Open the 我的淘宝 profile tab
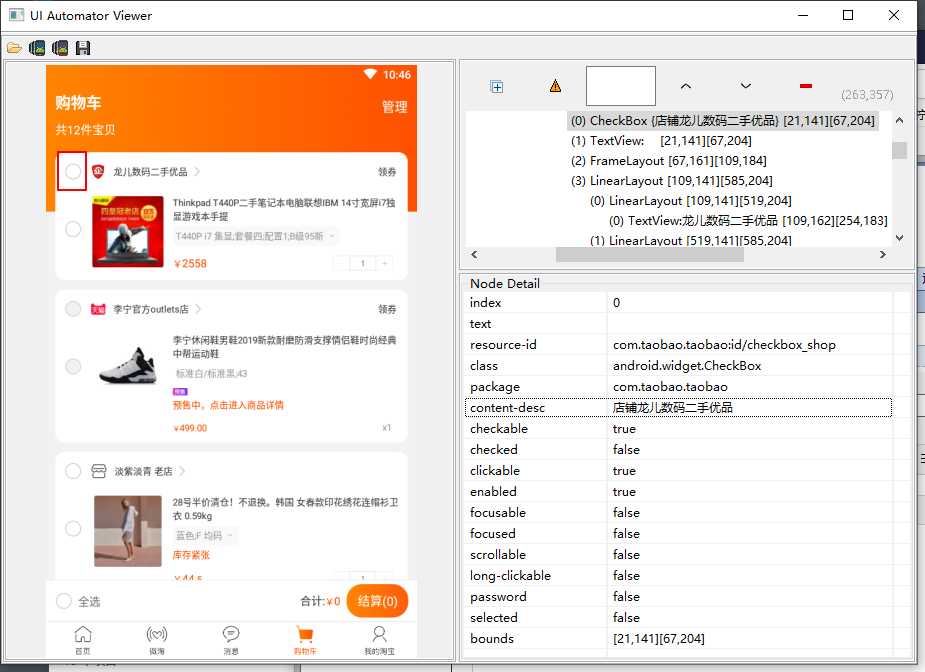The width and height of the screenshot is (925, 672). pyautogui.click(x=379, y=640)
